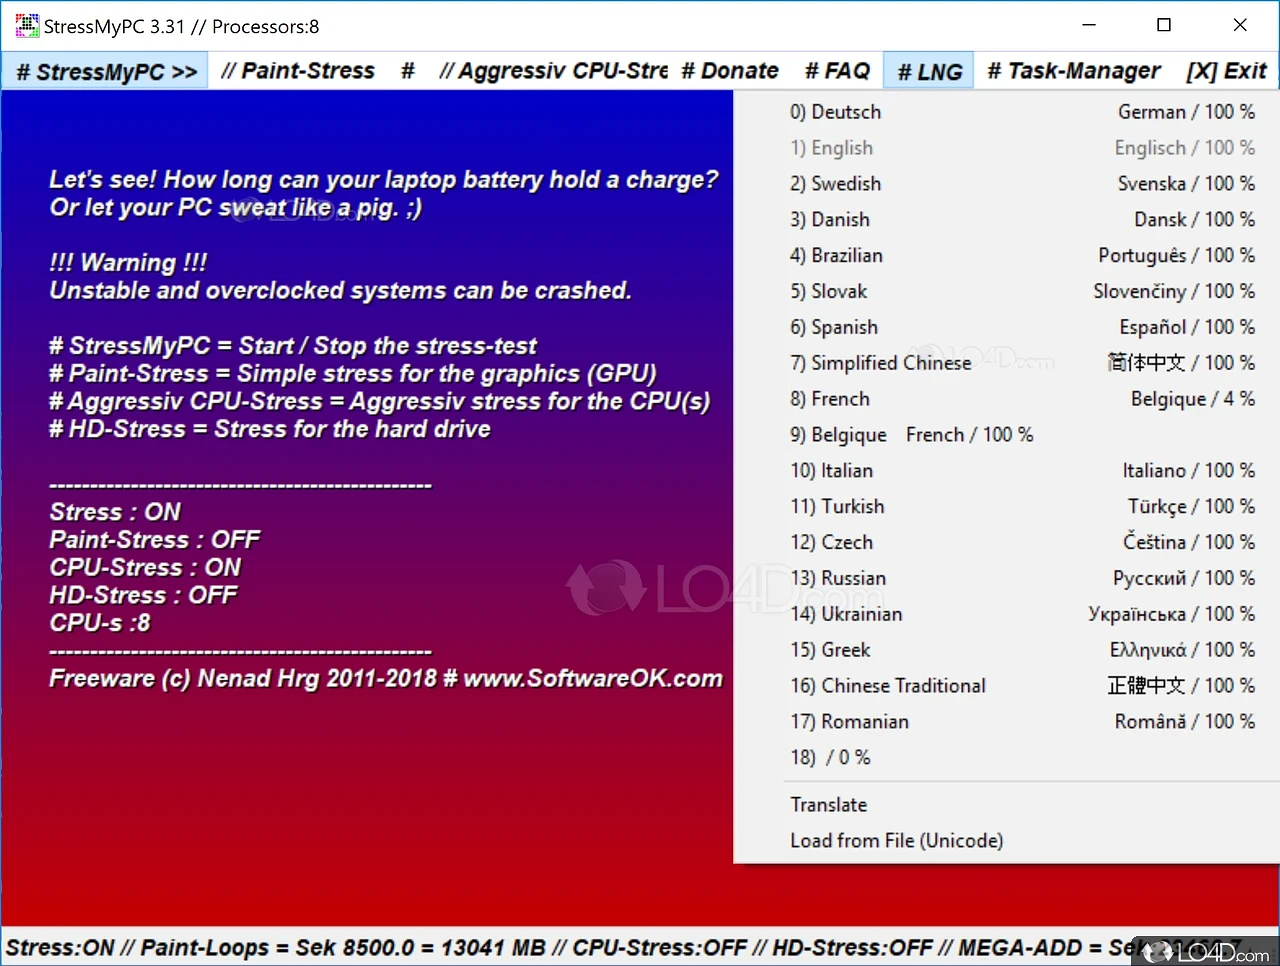
Task: Open the # FAQ menu item
Action: (x=837, y=71)
